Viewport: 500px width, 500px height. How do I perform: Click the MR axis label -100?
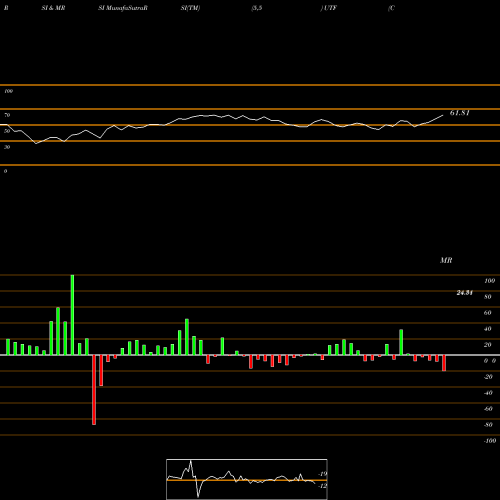pyautogui.click(x=490, y=441)
